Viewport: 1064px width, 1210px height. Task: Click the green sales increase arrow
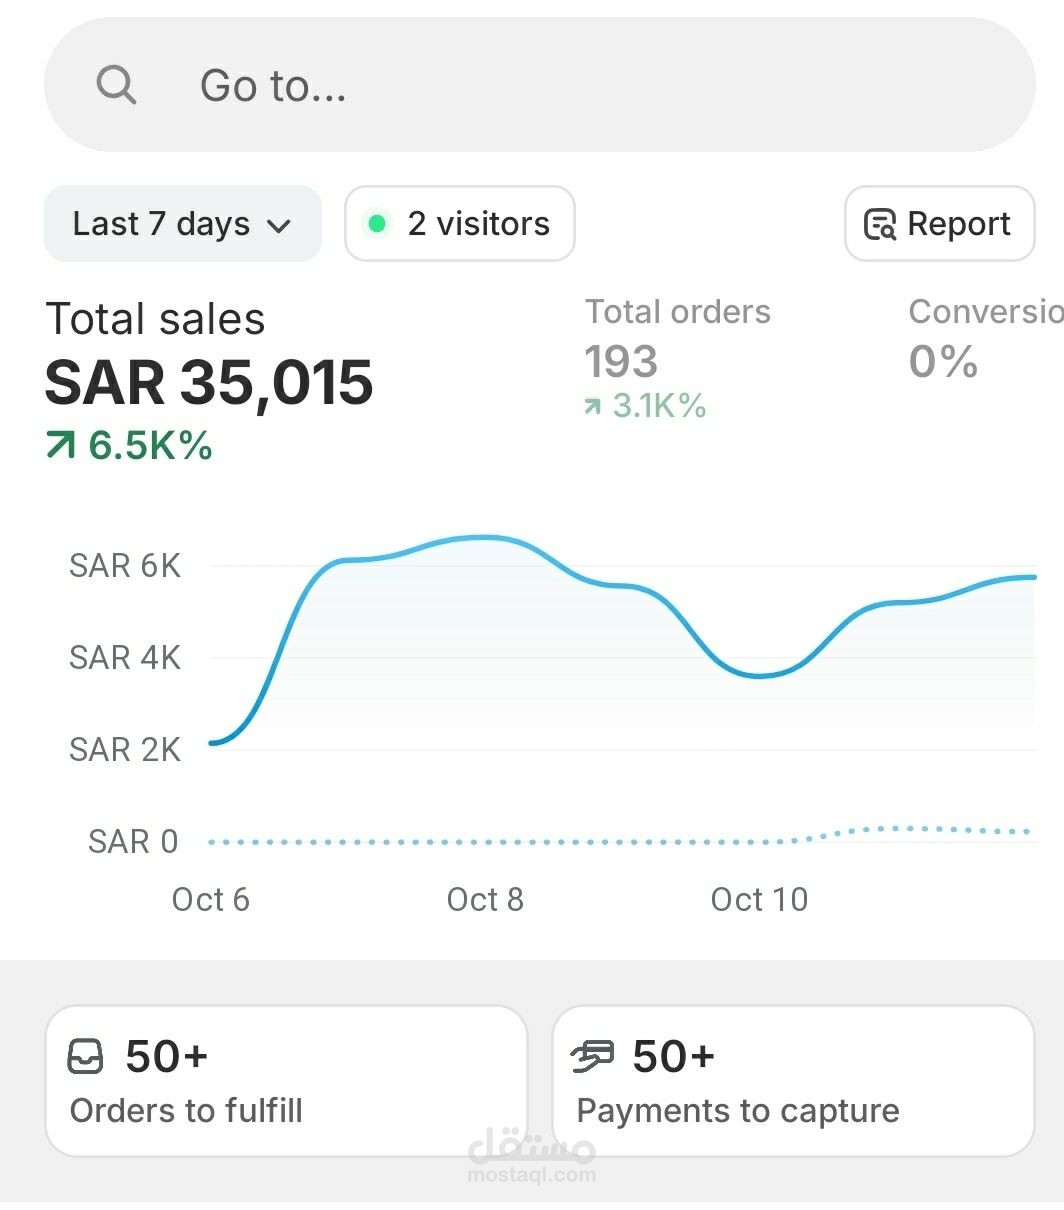pyautogui.click(x=61, y=446)
